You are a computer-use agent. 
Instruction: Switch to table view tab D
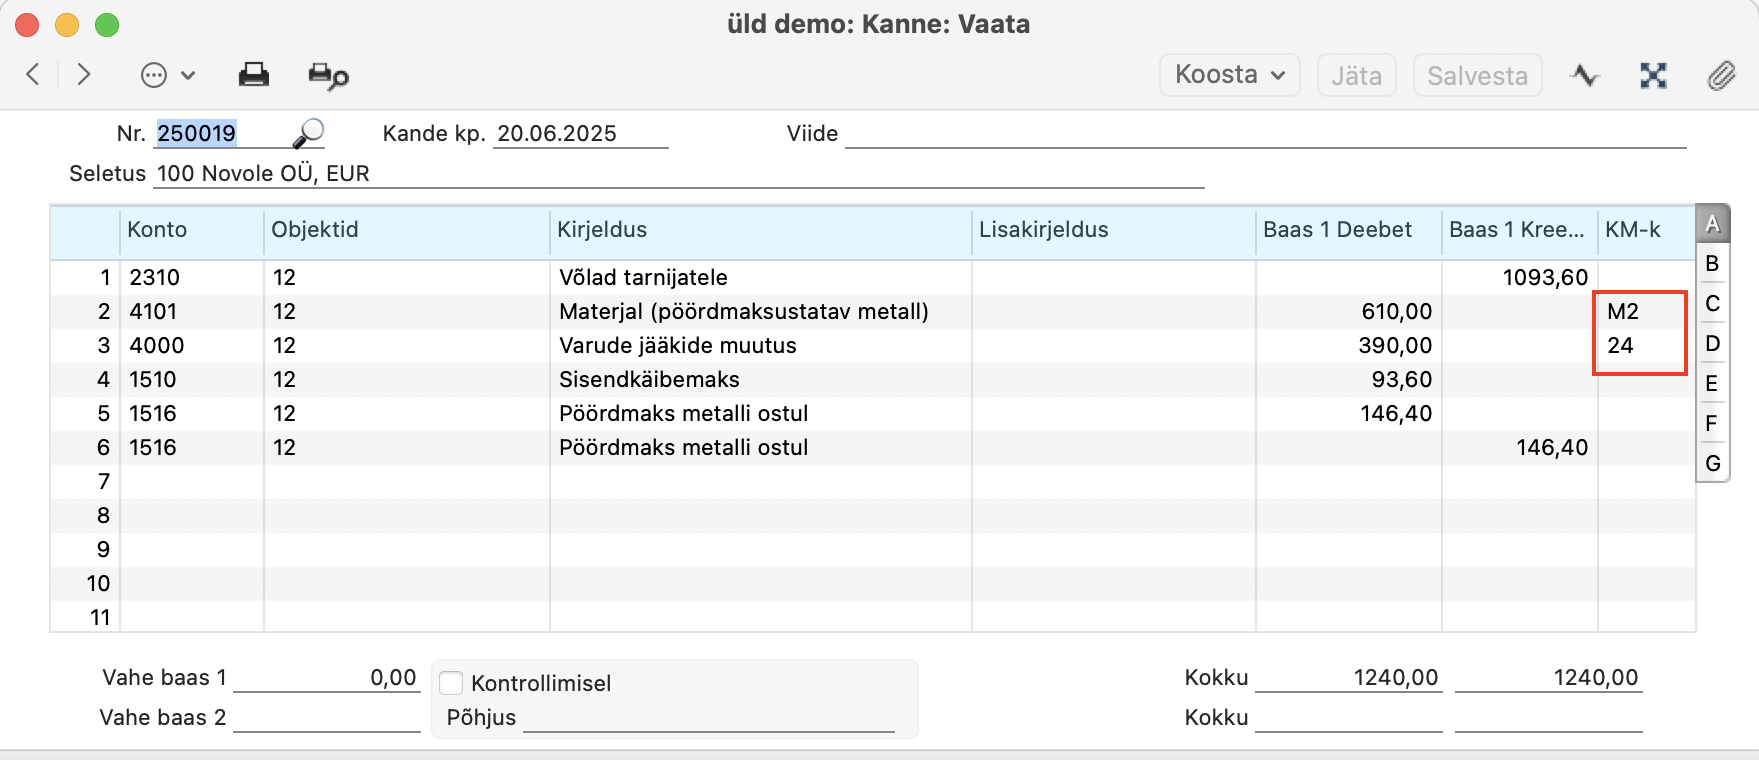pos(1712,343)
